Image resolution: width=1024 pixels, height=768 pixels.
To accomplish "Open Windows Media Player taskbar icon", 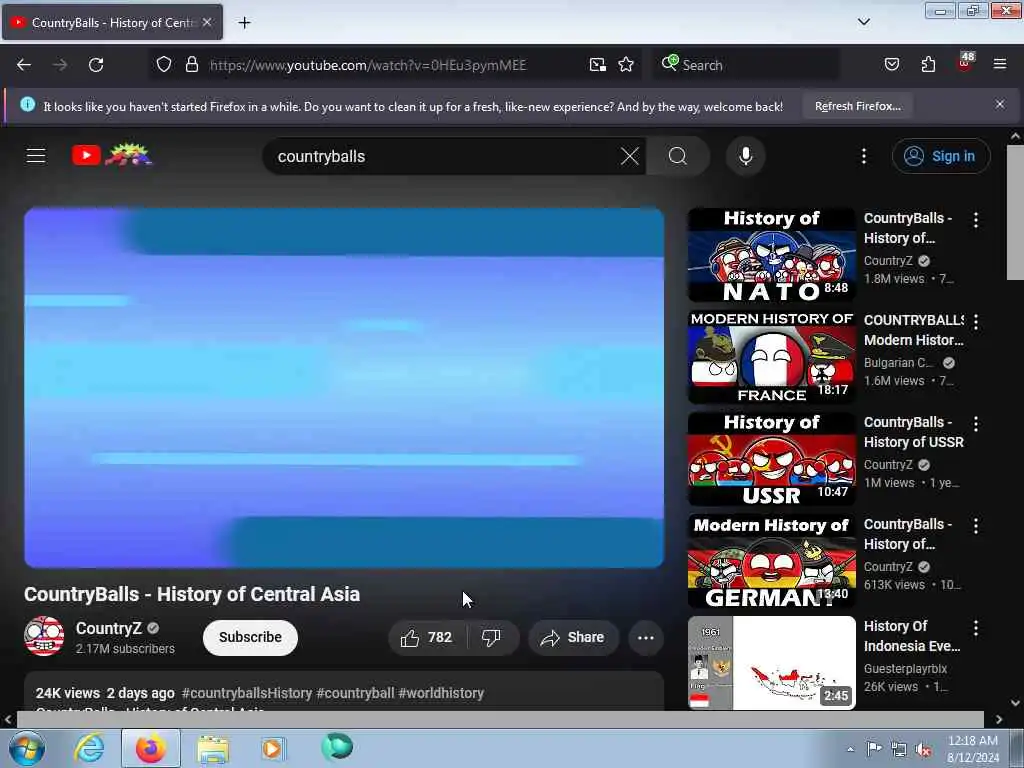I will click(272, 748).
